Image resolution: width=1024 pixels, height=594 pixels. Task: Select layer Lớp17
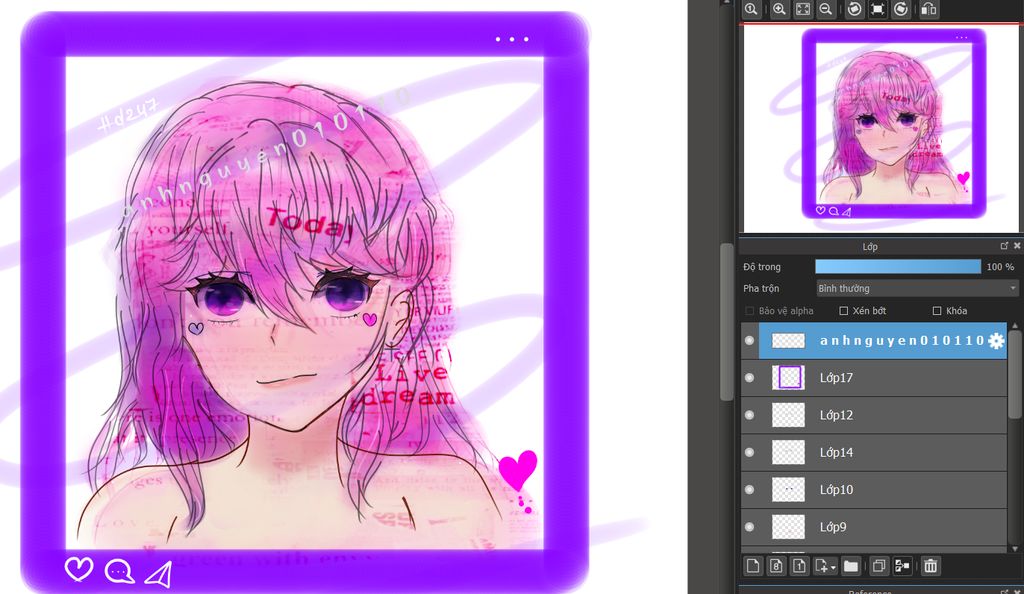(882, 377)
